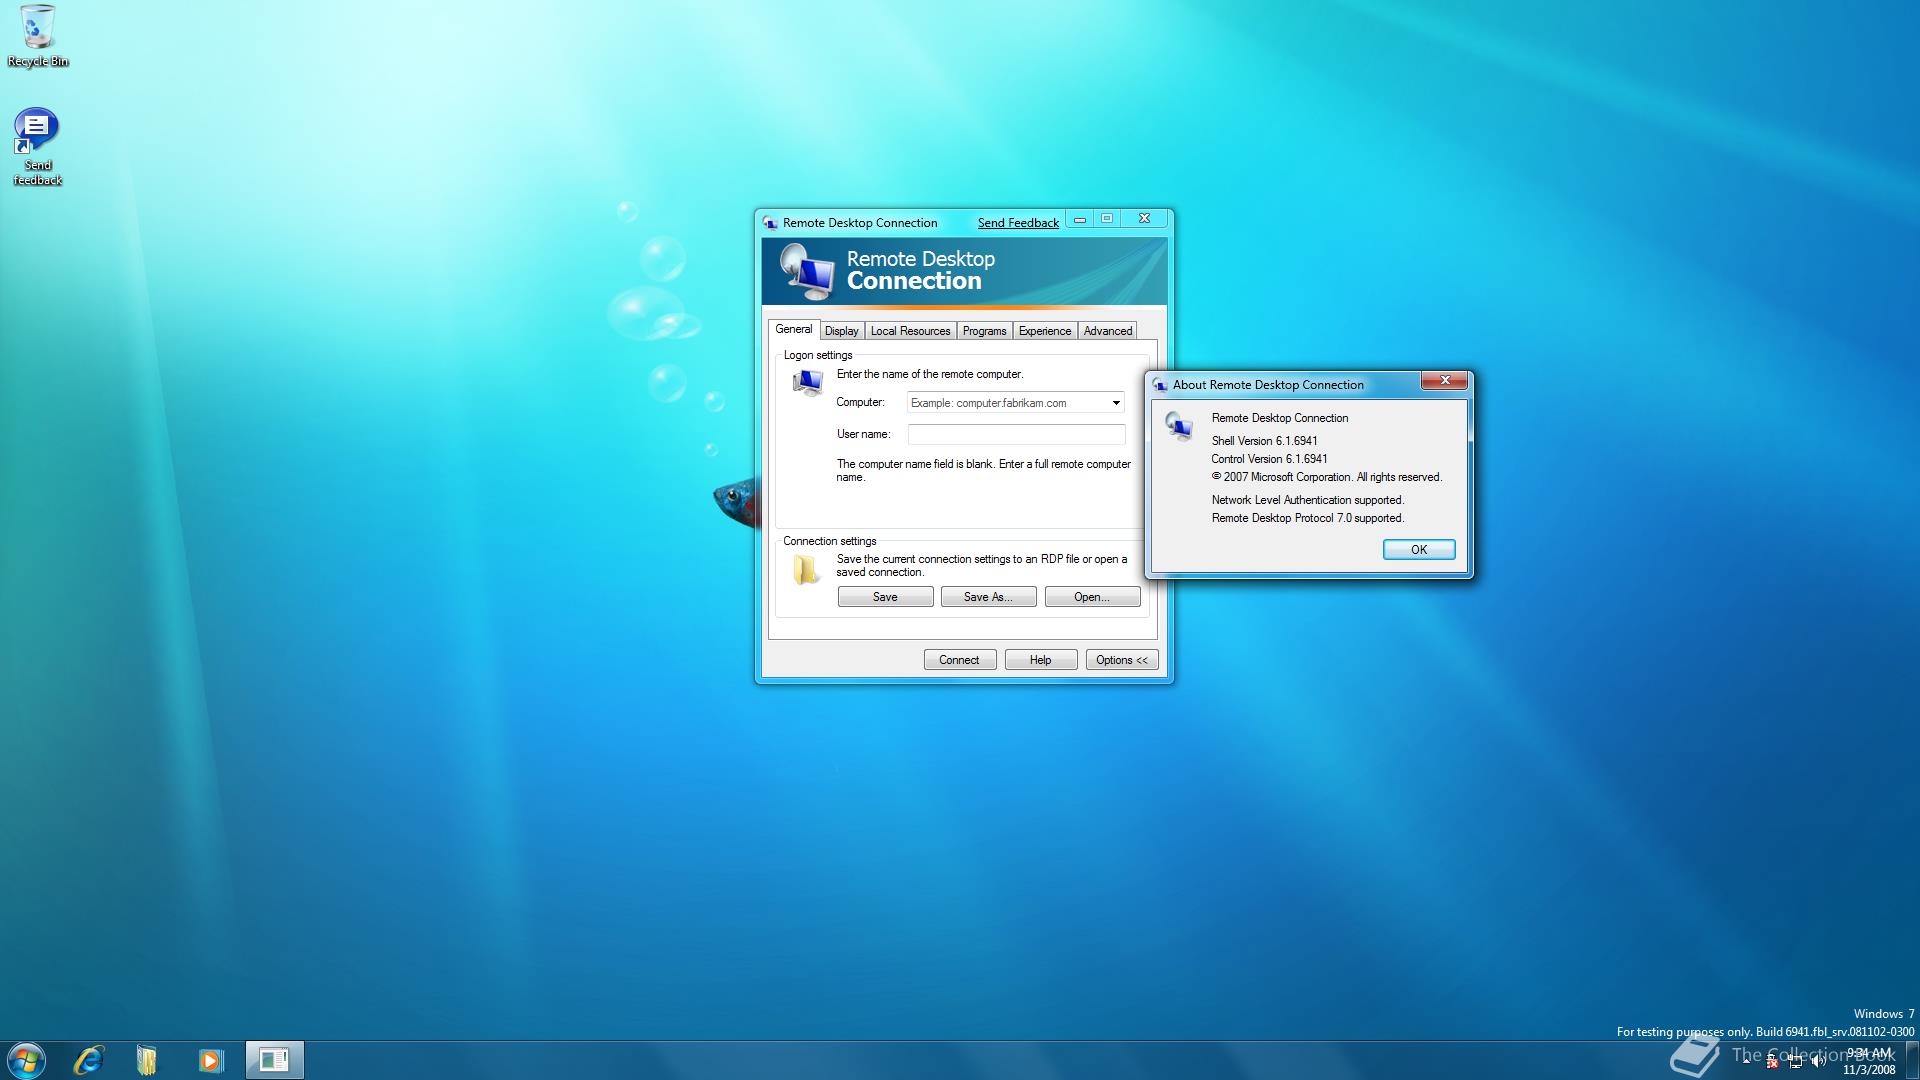Image resolution: width=1920 pixels, height=1080 pixels.
Task: Click the Help button
Action: 1041,660
